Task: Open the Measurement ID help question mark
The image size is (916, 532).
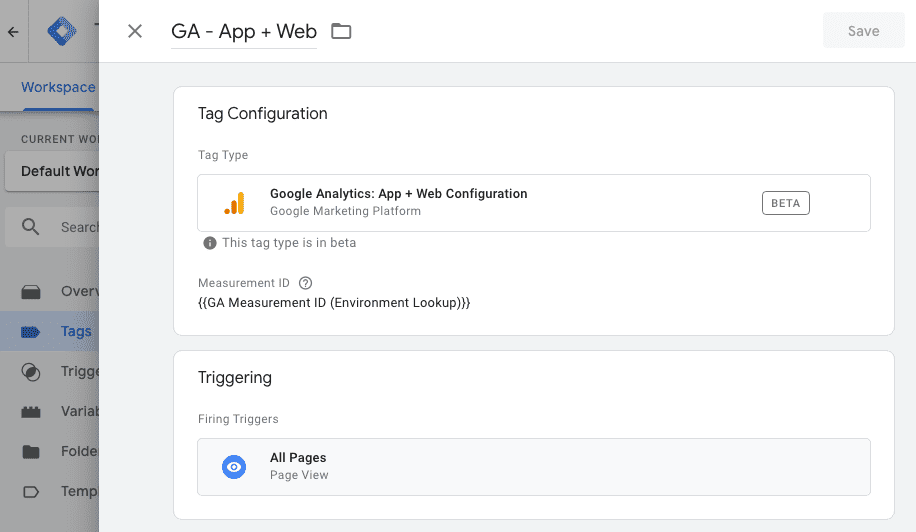Action: (x=305, y=283)
